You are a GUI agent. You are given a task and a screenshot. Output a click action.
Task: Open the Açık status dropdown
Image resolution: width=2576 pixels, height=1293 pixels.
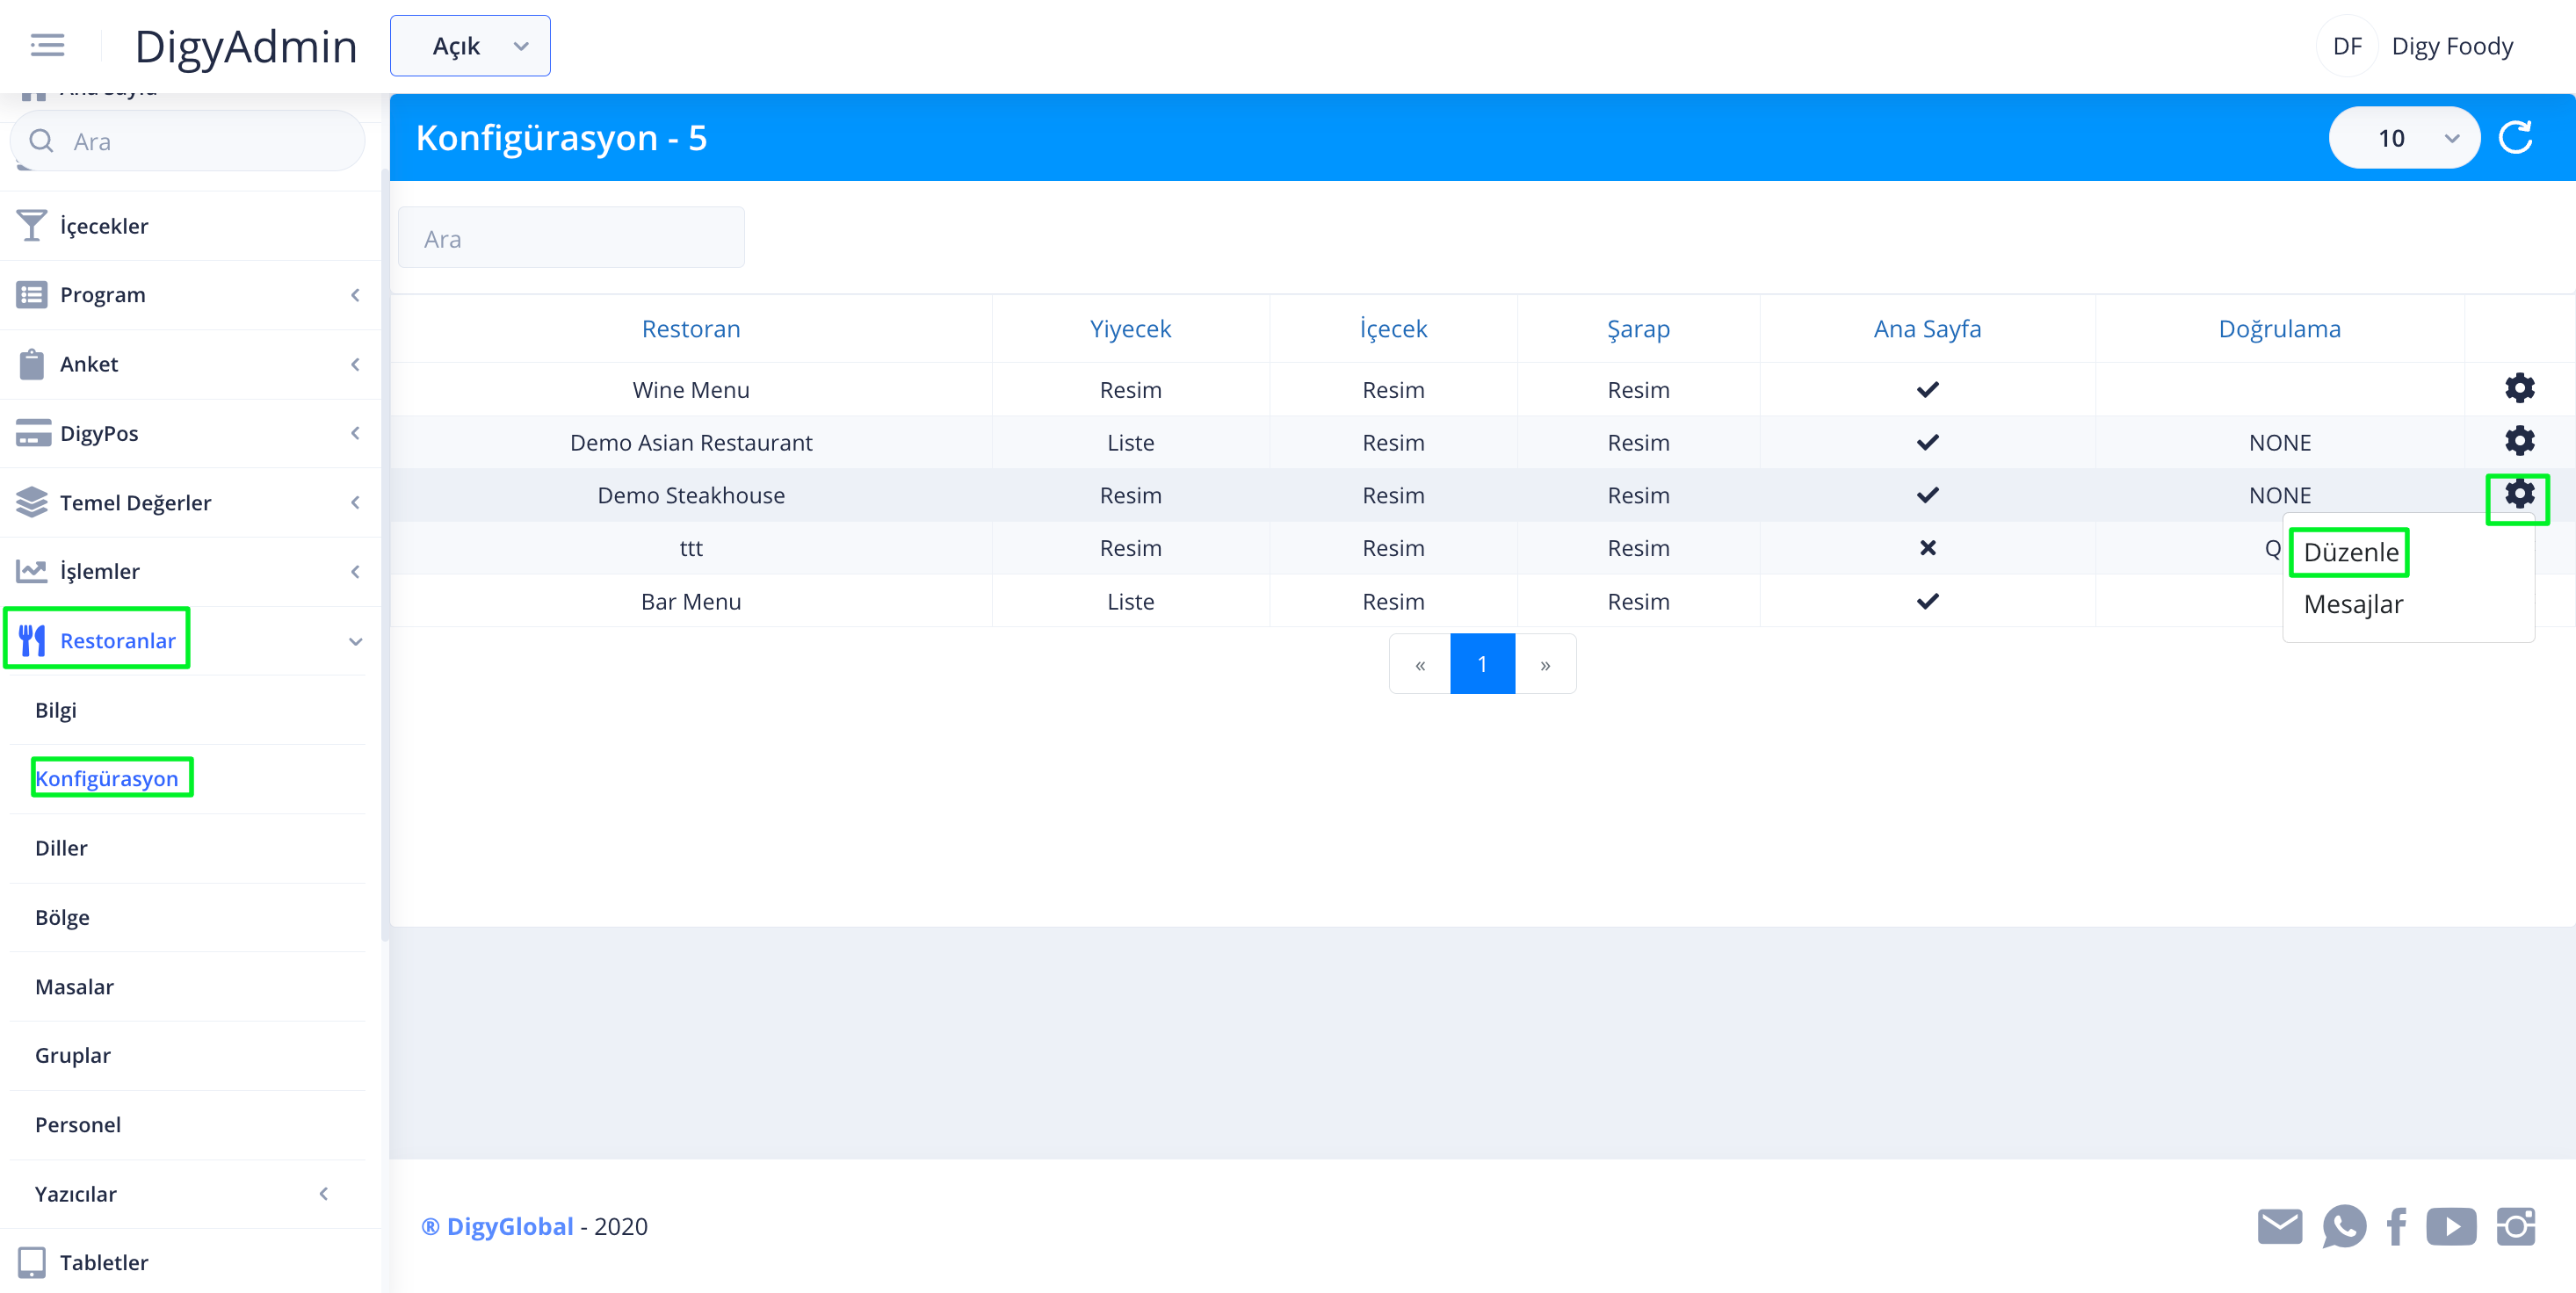[470, 46]
